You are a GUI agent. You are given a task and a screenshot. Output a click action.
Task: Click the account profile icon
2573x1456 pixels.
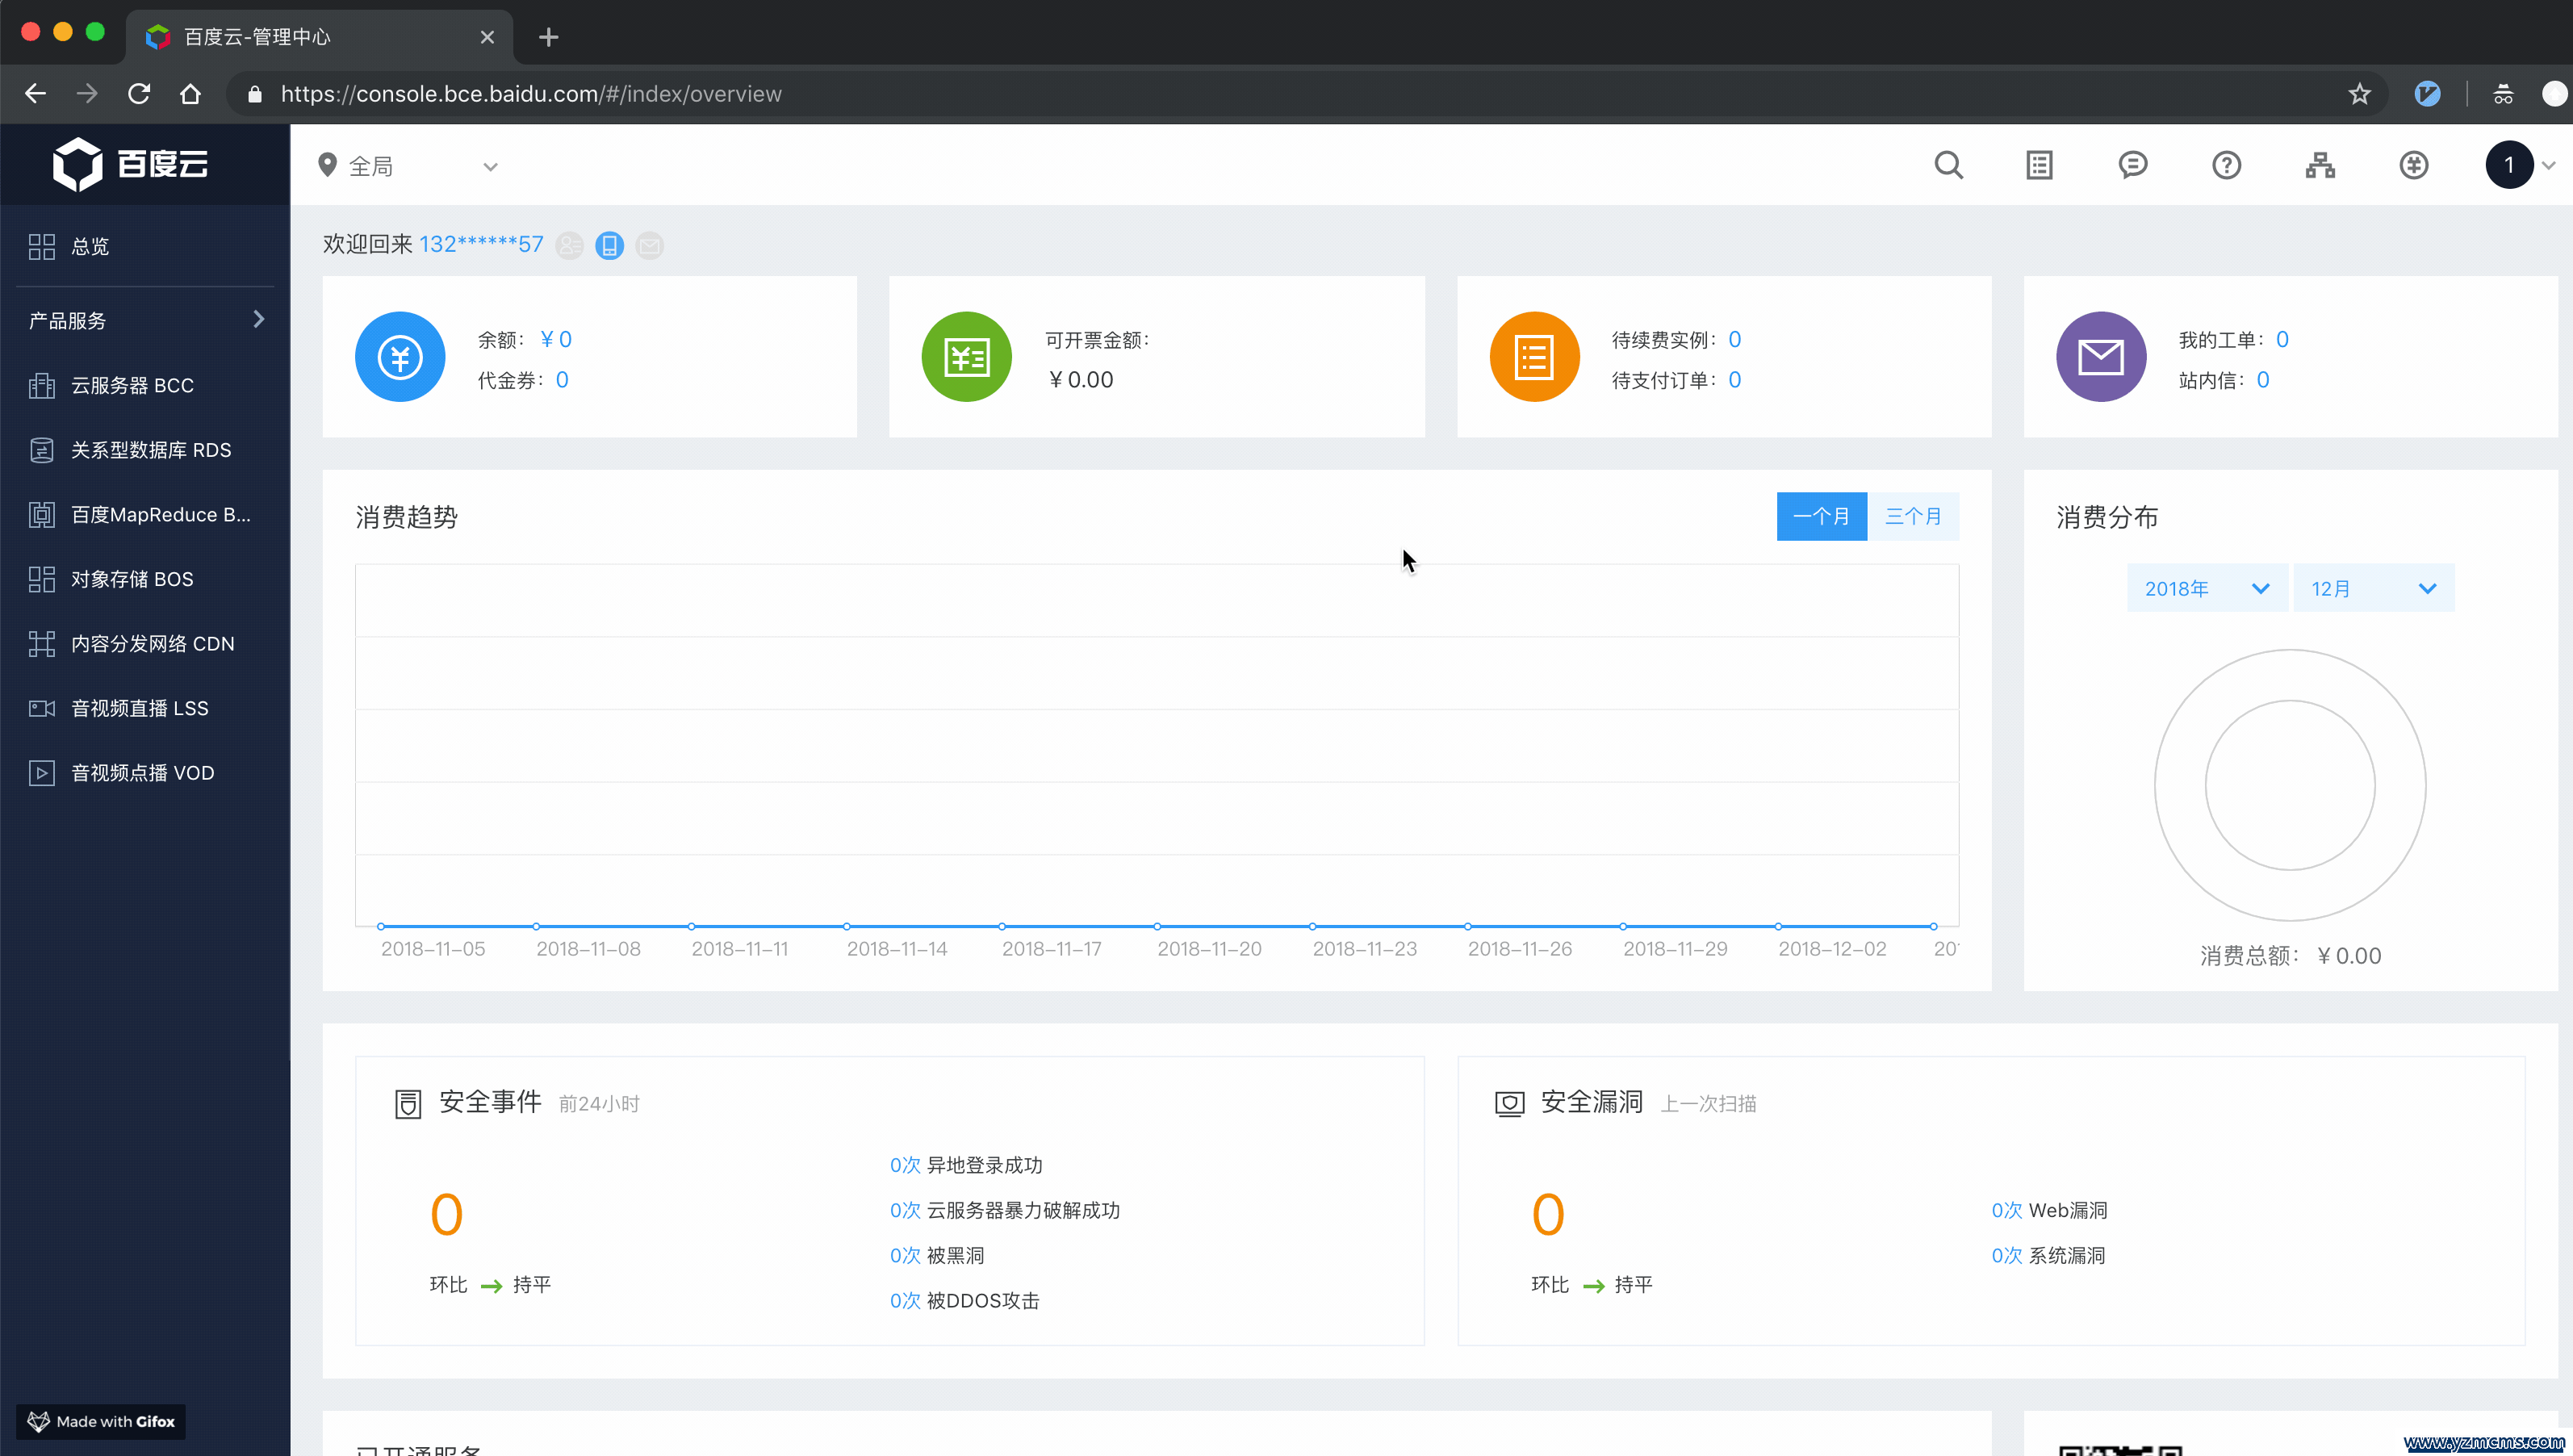pyautogui.click(x=2508, y=165)
